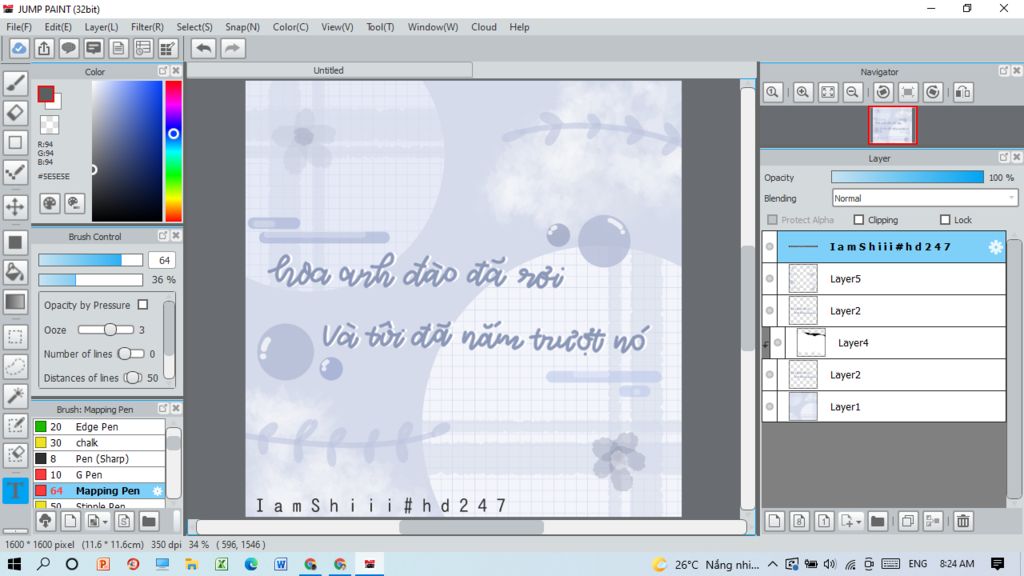The height and width of the screenshot is (576, 1024).
Task: Select Layer5 in the Layer panel
Action: (x=884, y=279)
